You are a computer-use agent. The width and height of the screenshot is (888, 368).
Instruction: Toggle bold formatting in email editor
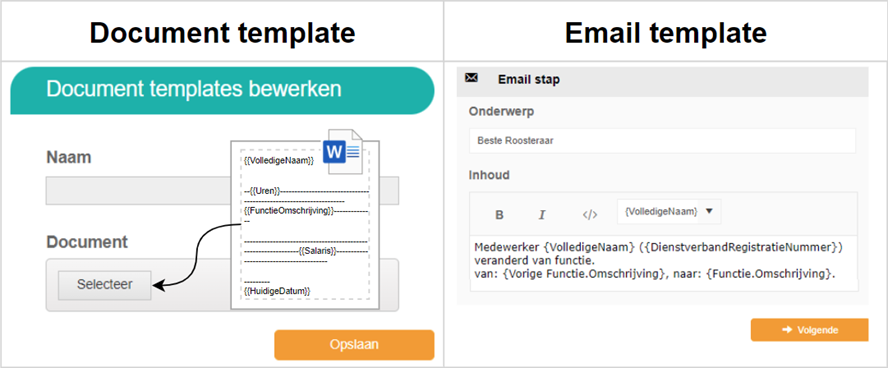[500, 215]
